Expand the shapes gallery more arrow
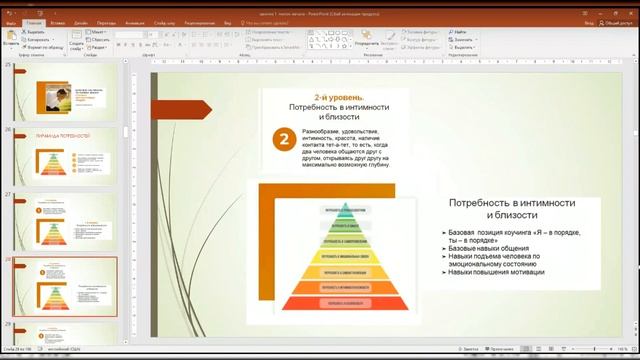Viewport: 640px width, 360px height. 351,47
